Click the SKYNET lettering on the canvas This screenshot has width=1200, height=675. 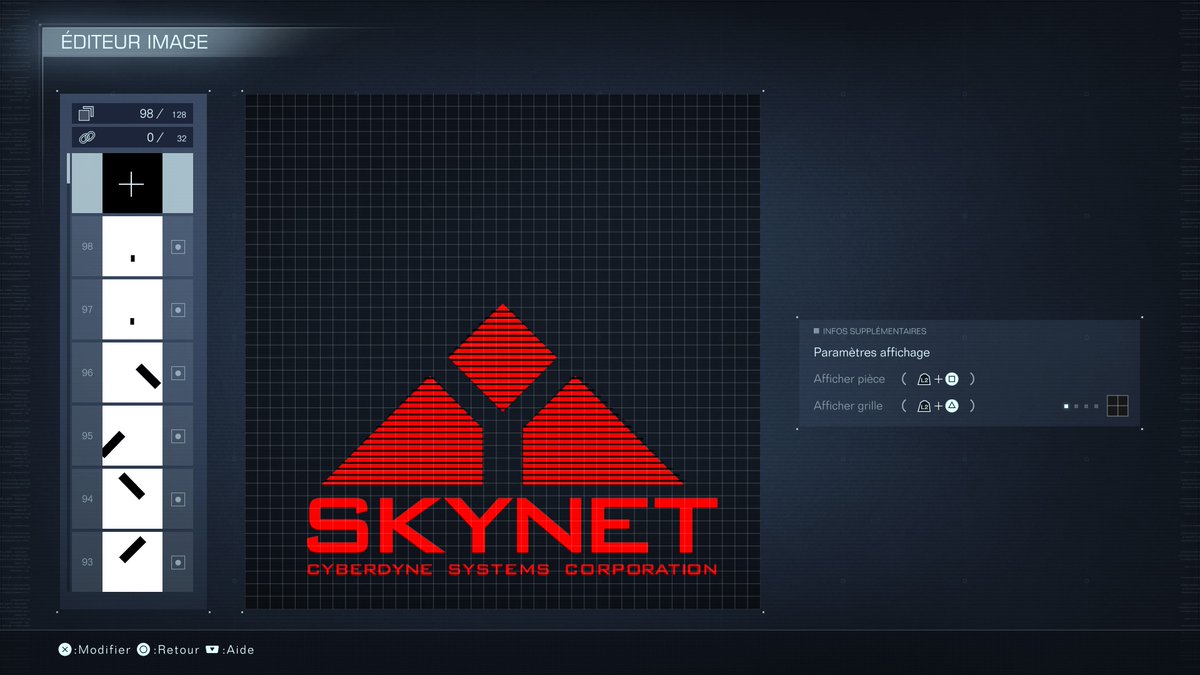(x=512, y=526)
